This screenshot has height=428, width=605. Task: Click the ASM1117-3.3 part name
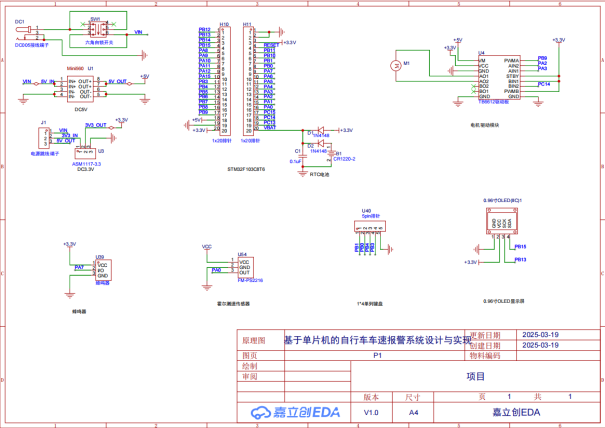click(x=87, y=164)
